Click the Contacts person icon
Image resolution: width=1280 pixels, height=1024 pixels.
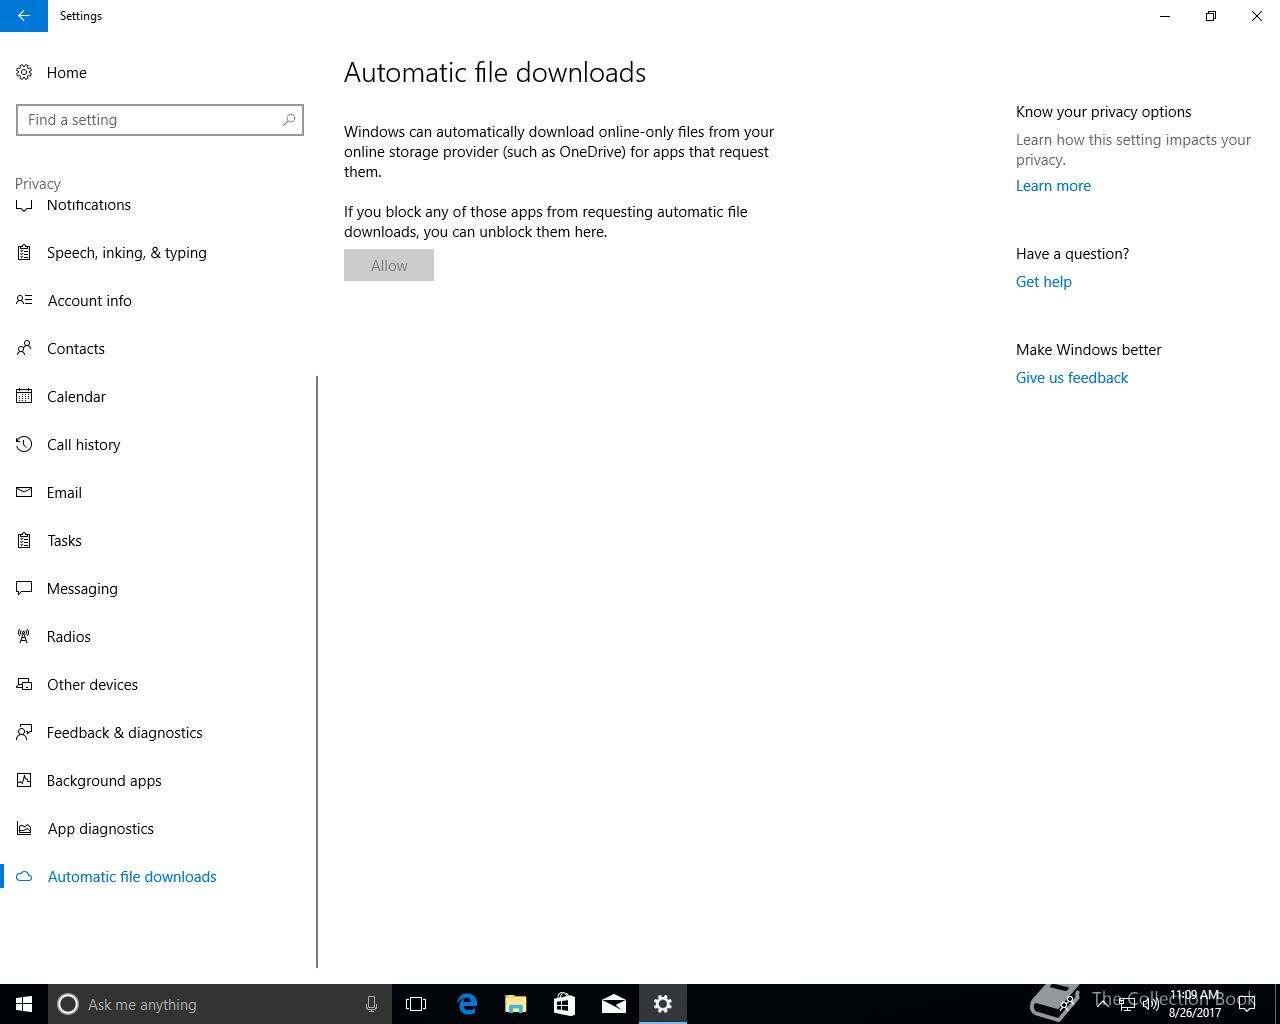(x=24, y=349)
